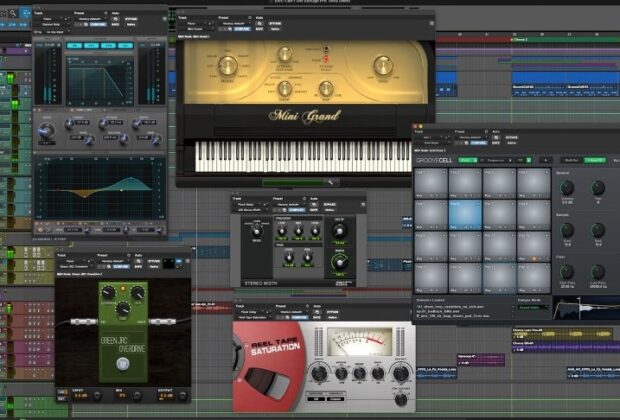Adjust the Stereo Width Process Low knob
This screenshot has height=420, width=620.
282,231
